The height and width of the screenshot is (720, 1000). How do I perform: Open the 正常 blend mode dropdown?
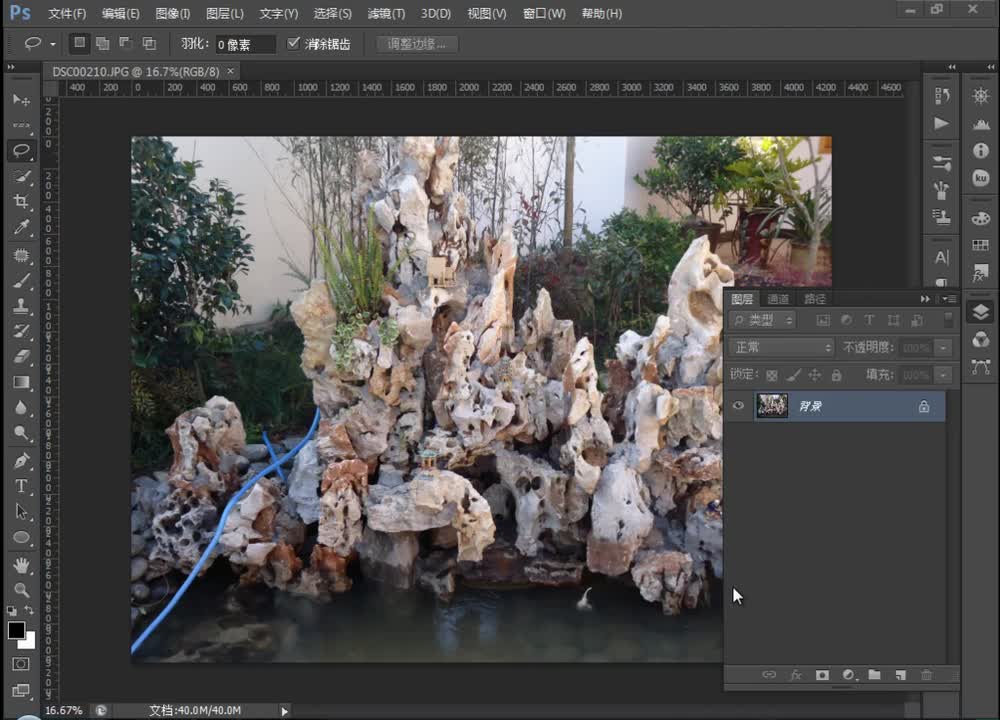tap(782, 347)
